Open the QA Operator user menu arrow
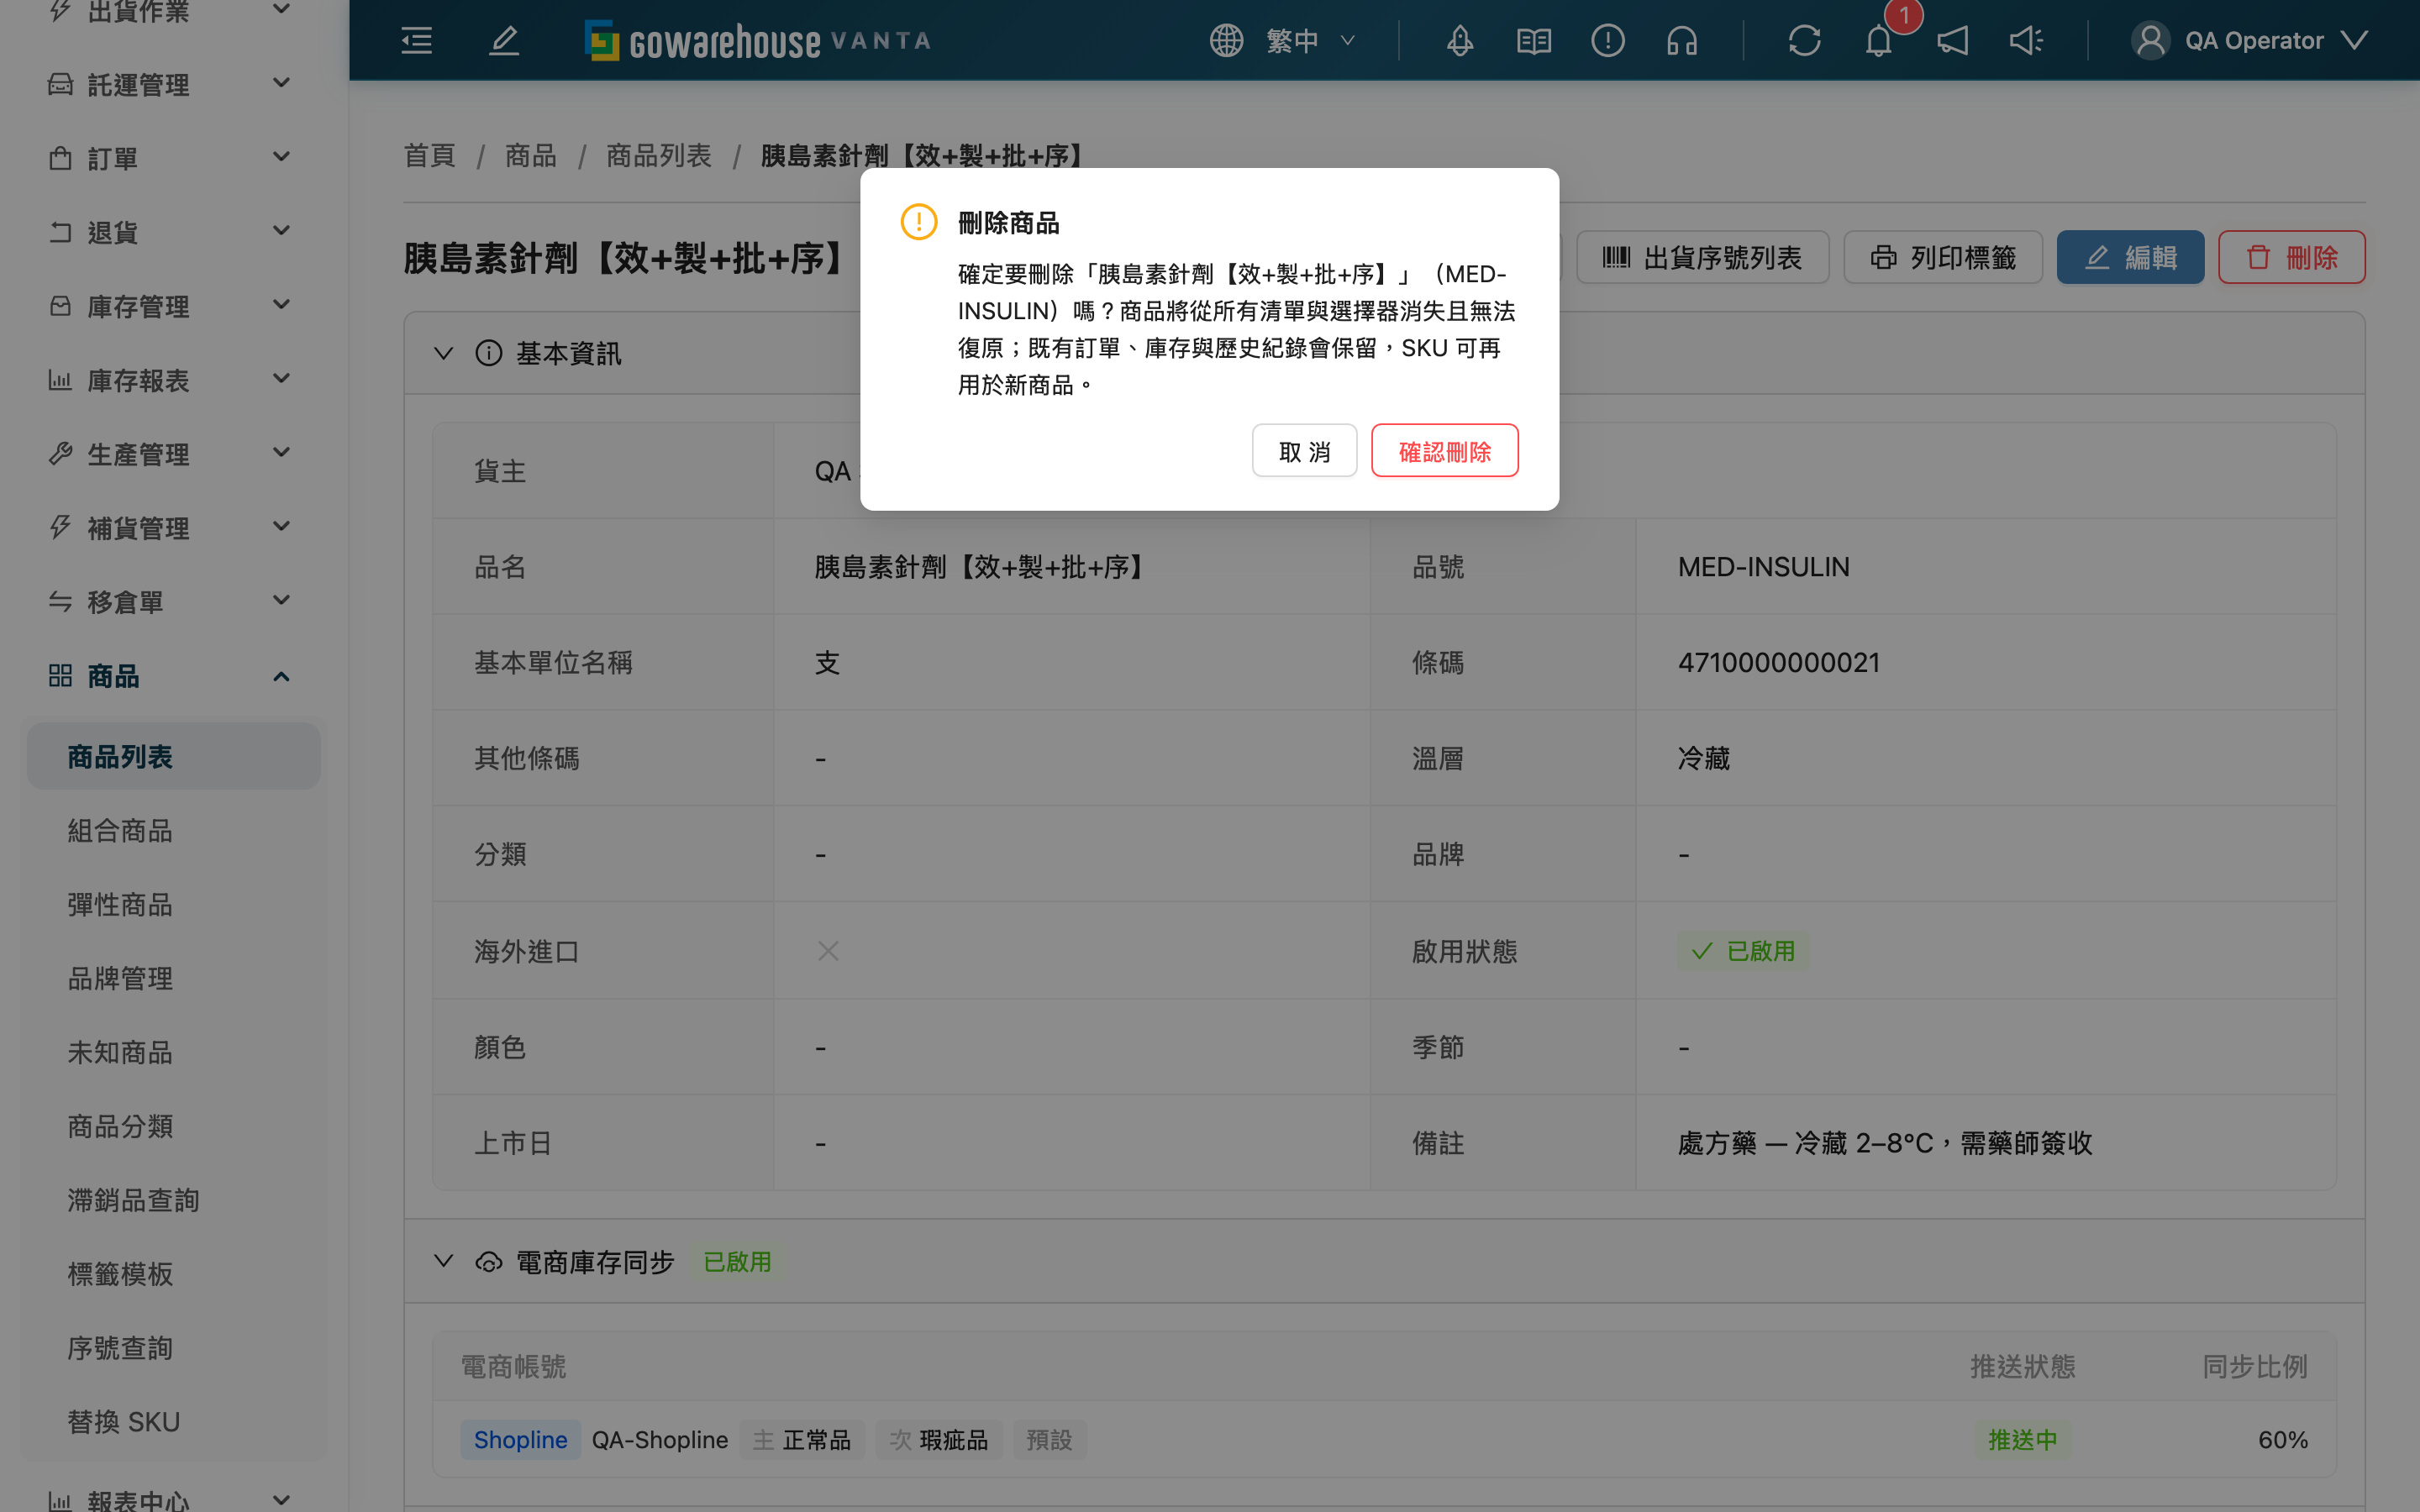This screenshot has width=2420, height=1512. (2354, 40)
